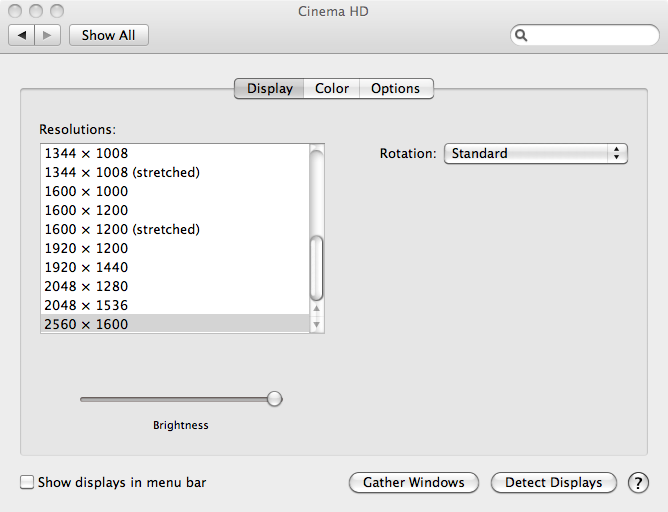Go forward with the right arrow button
Screen dimensions: 668x512
pos(47,35)
